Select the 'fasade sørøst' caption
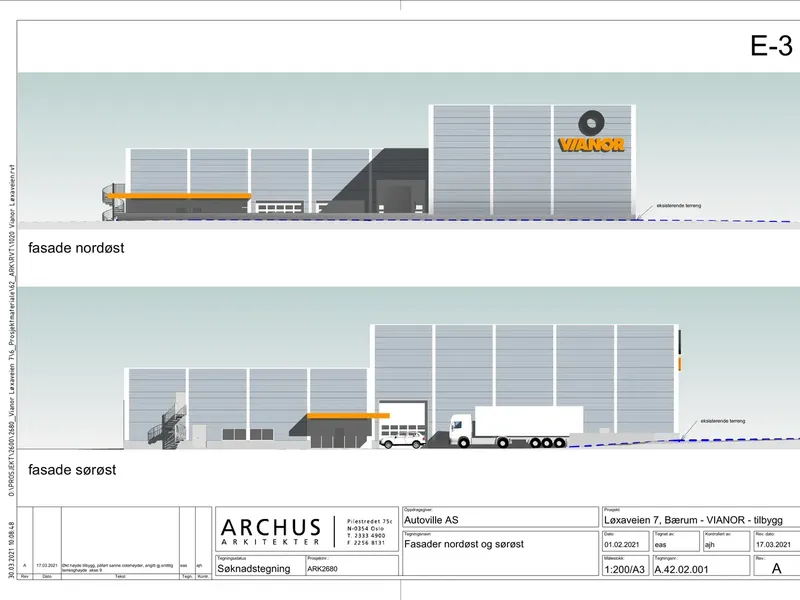Screen dimensions: 800x600 [x=72, y=470]
